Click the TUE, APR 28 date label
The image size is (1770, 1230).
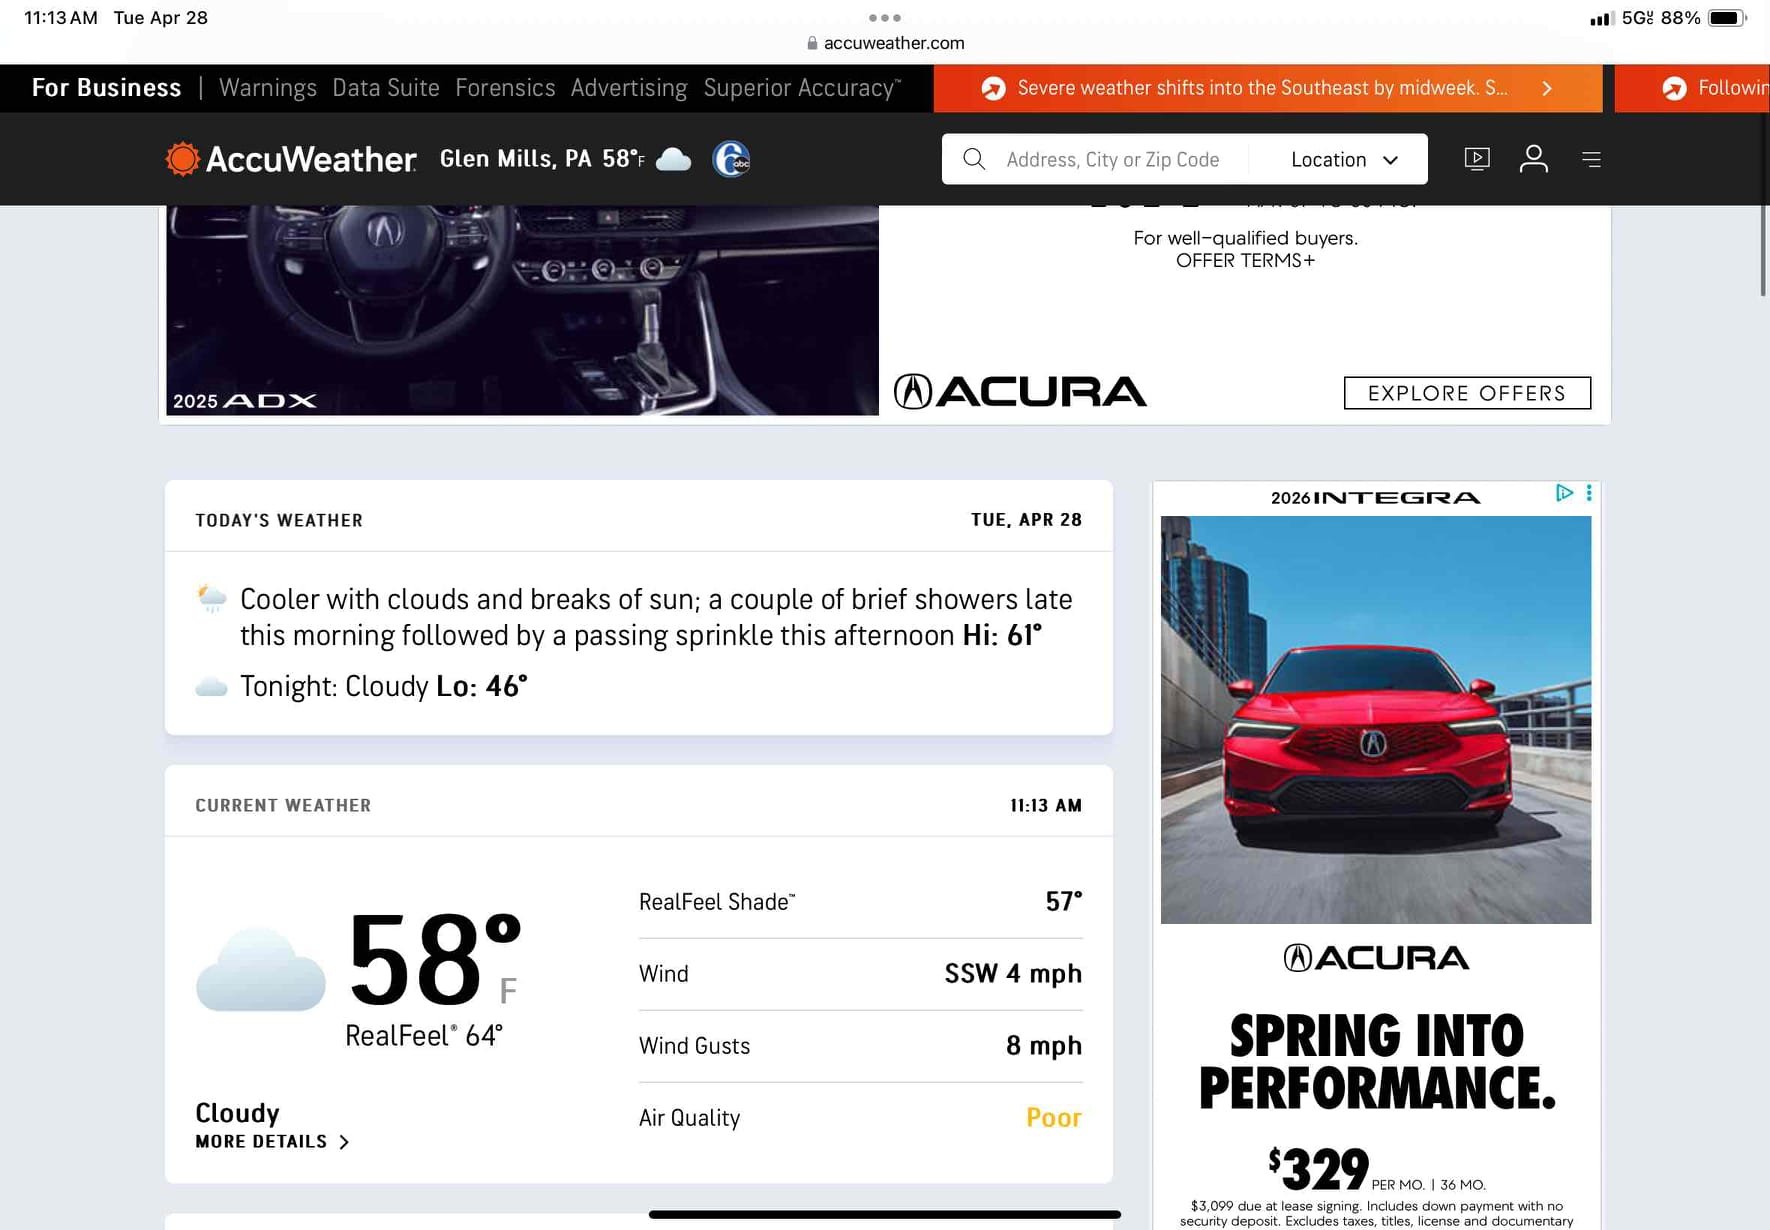tap(1026, 520)
